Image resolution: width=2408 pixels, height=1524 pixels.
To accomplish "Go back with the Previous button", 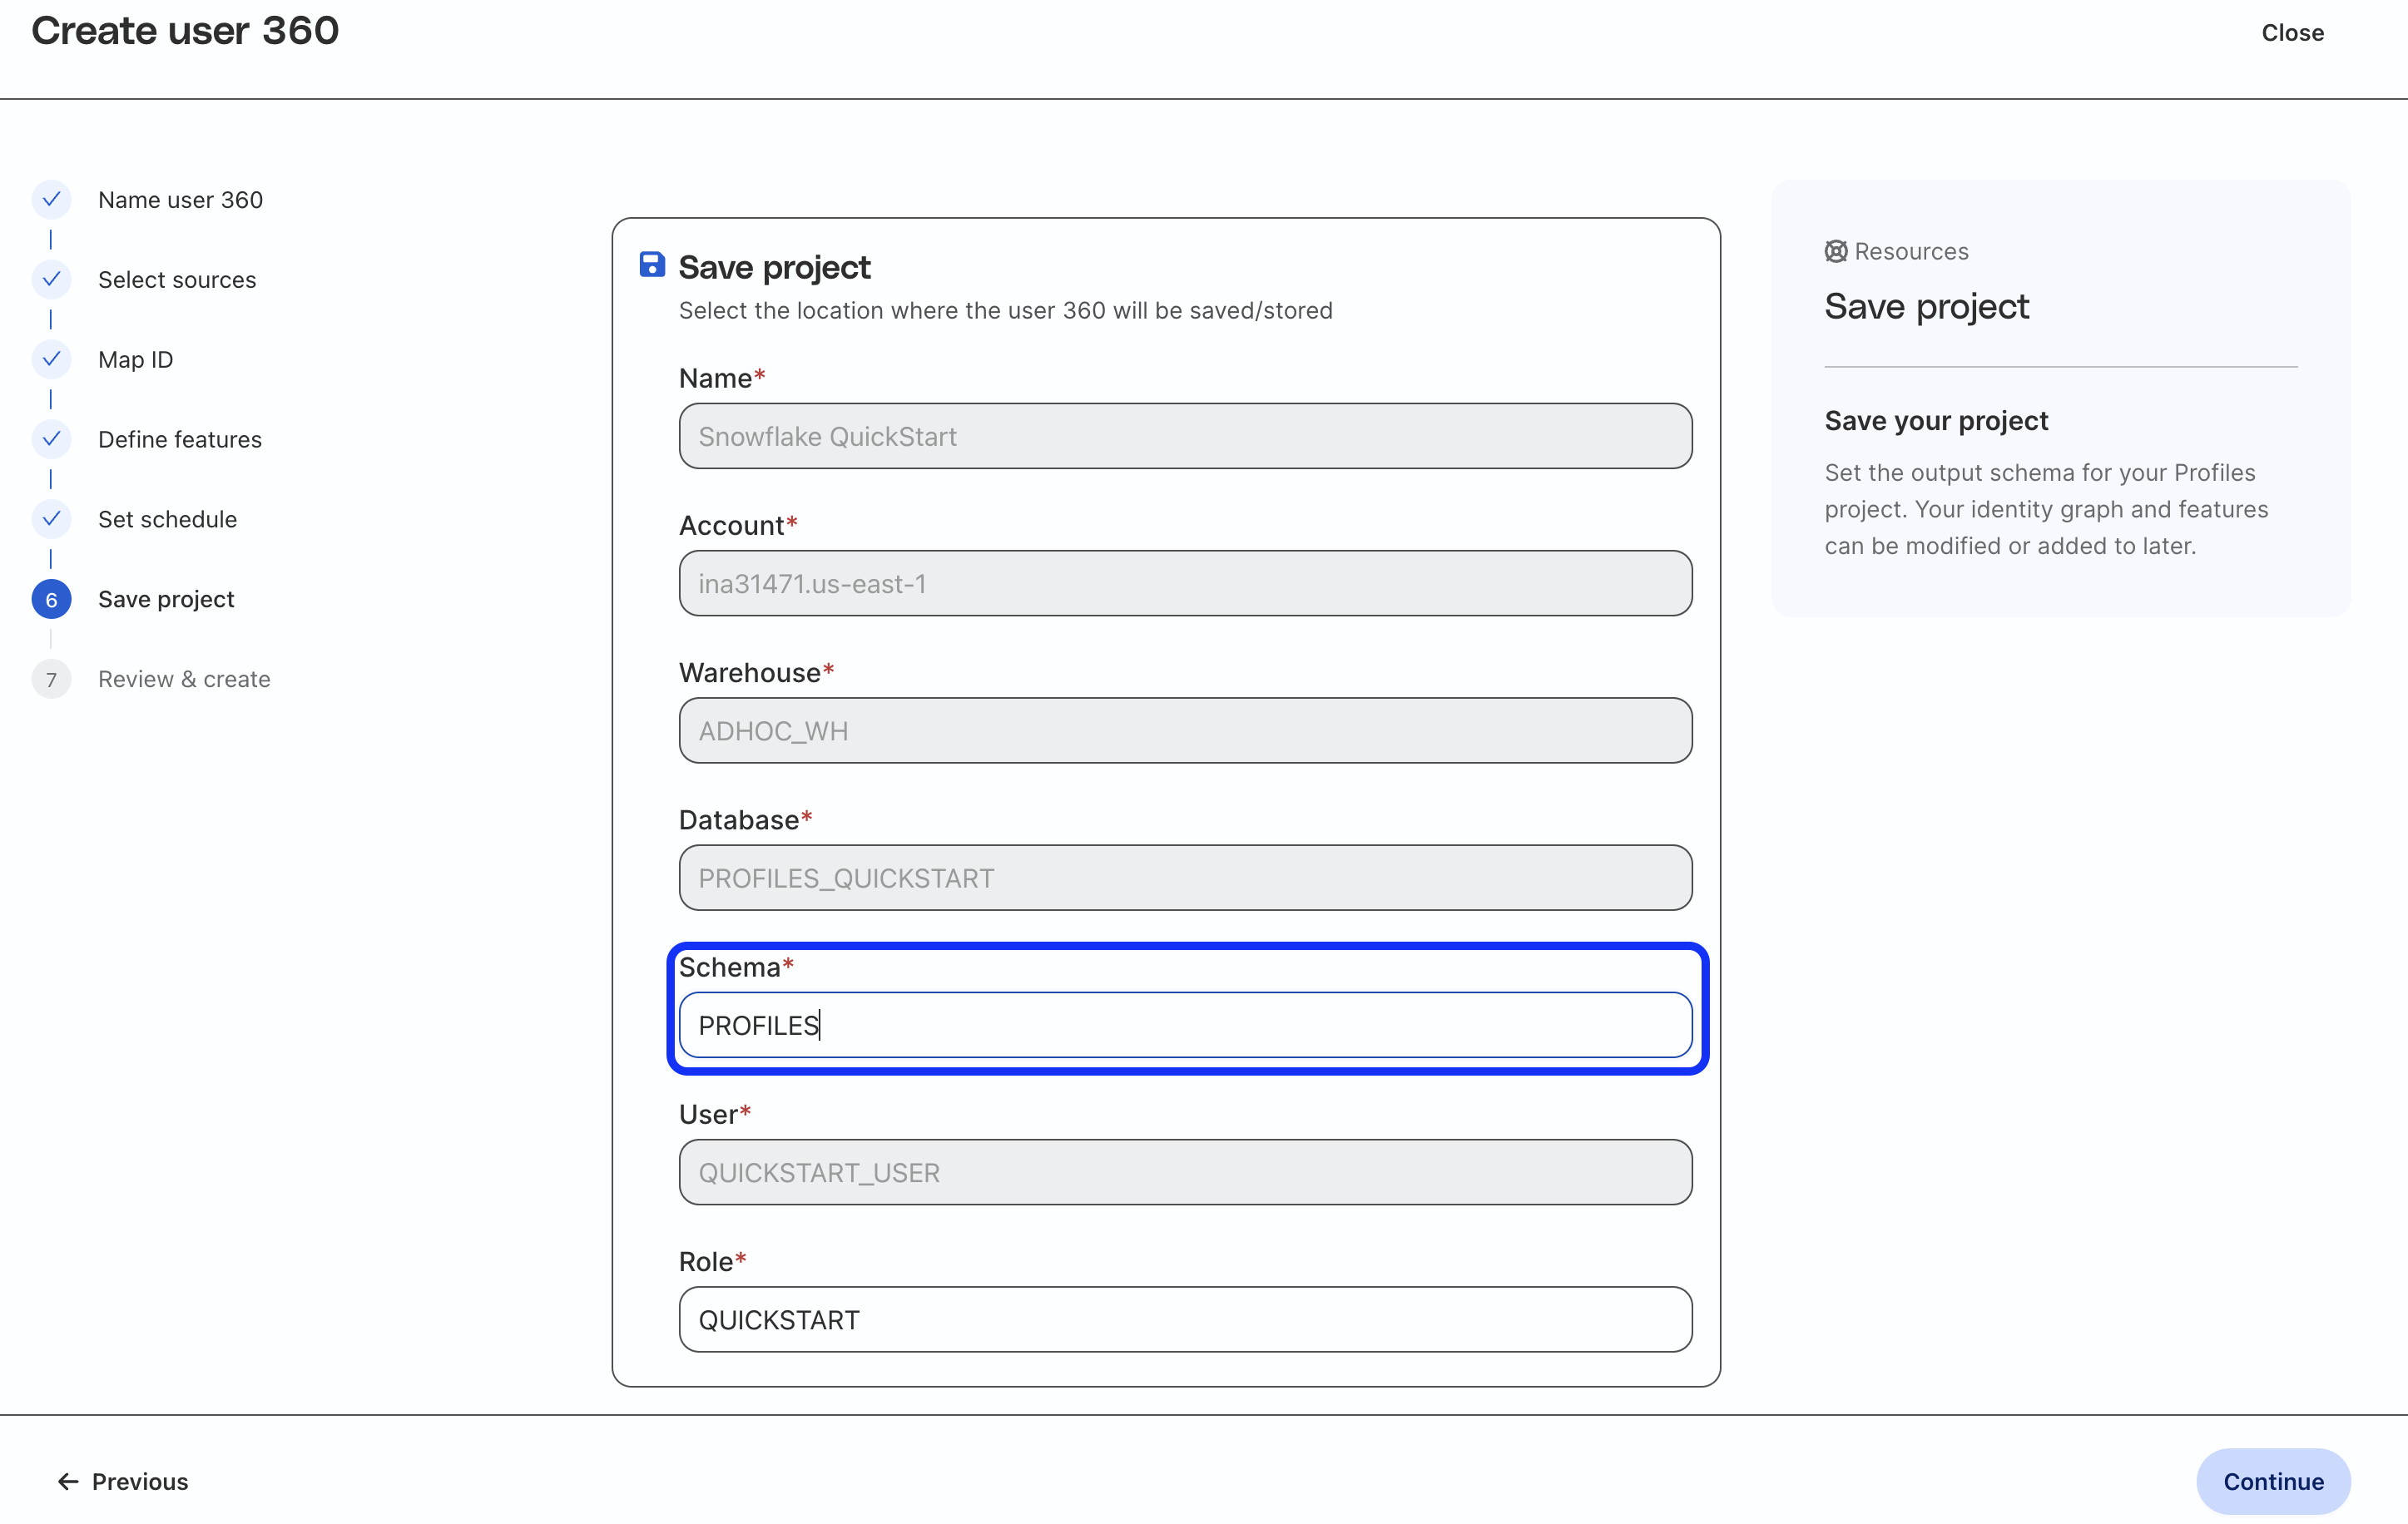I will [122, 1481].
